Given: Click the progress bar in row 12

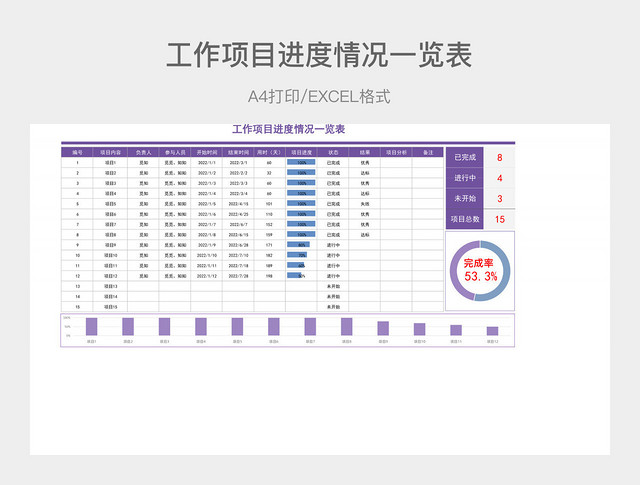Looking at the screenshot, I should 294,276.
